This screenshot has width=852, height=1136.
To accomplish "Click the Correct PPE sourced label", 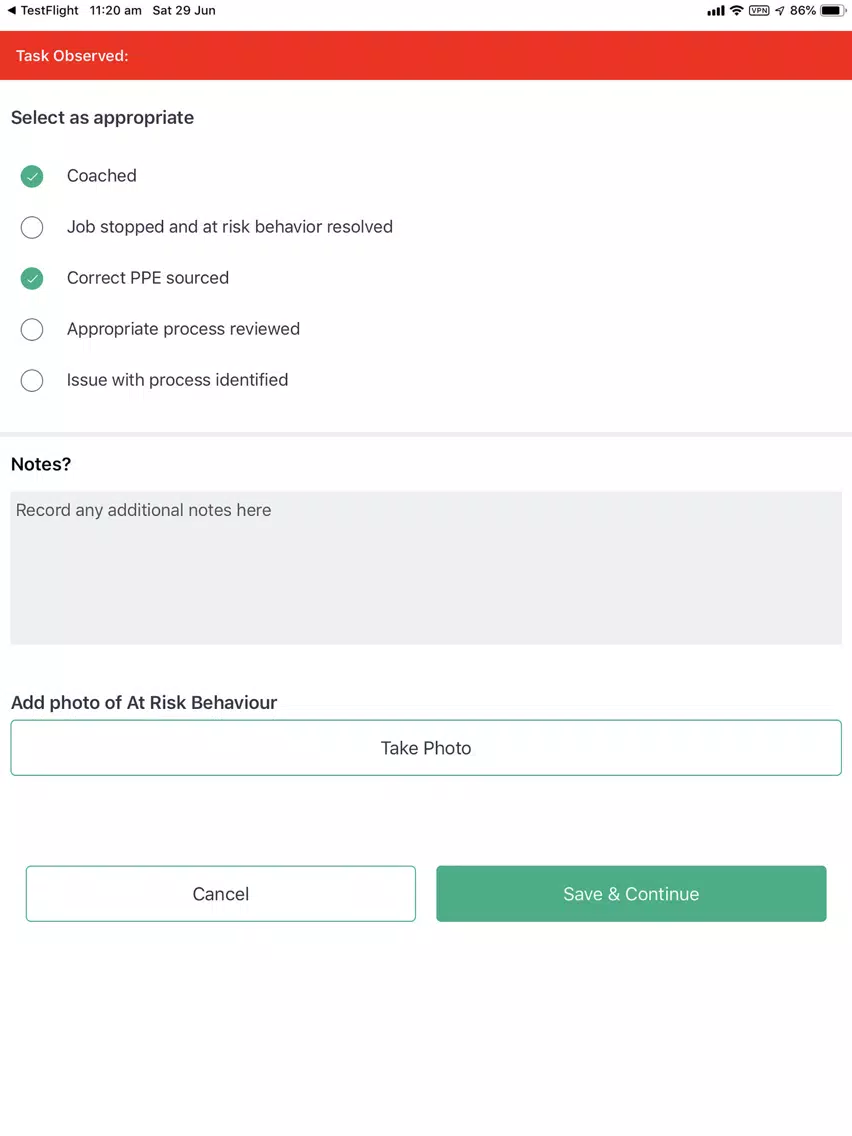I will [148, 278].
